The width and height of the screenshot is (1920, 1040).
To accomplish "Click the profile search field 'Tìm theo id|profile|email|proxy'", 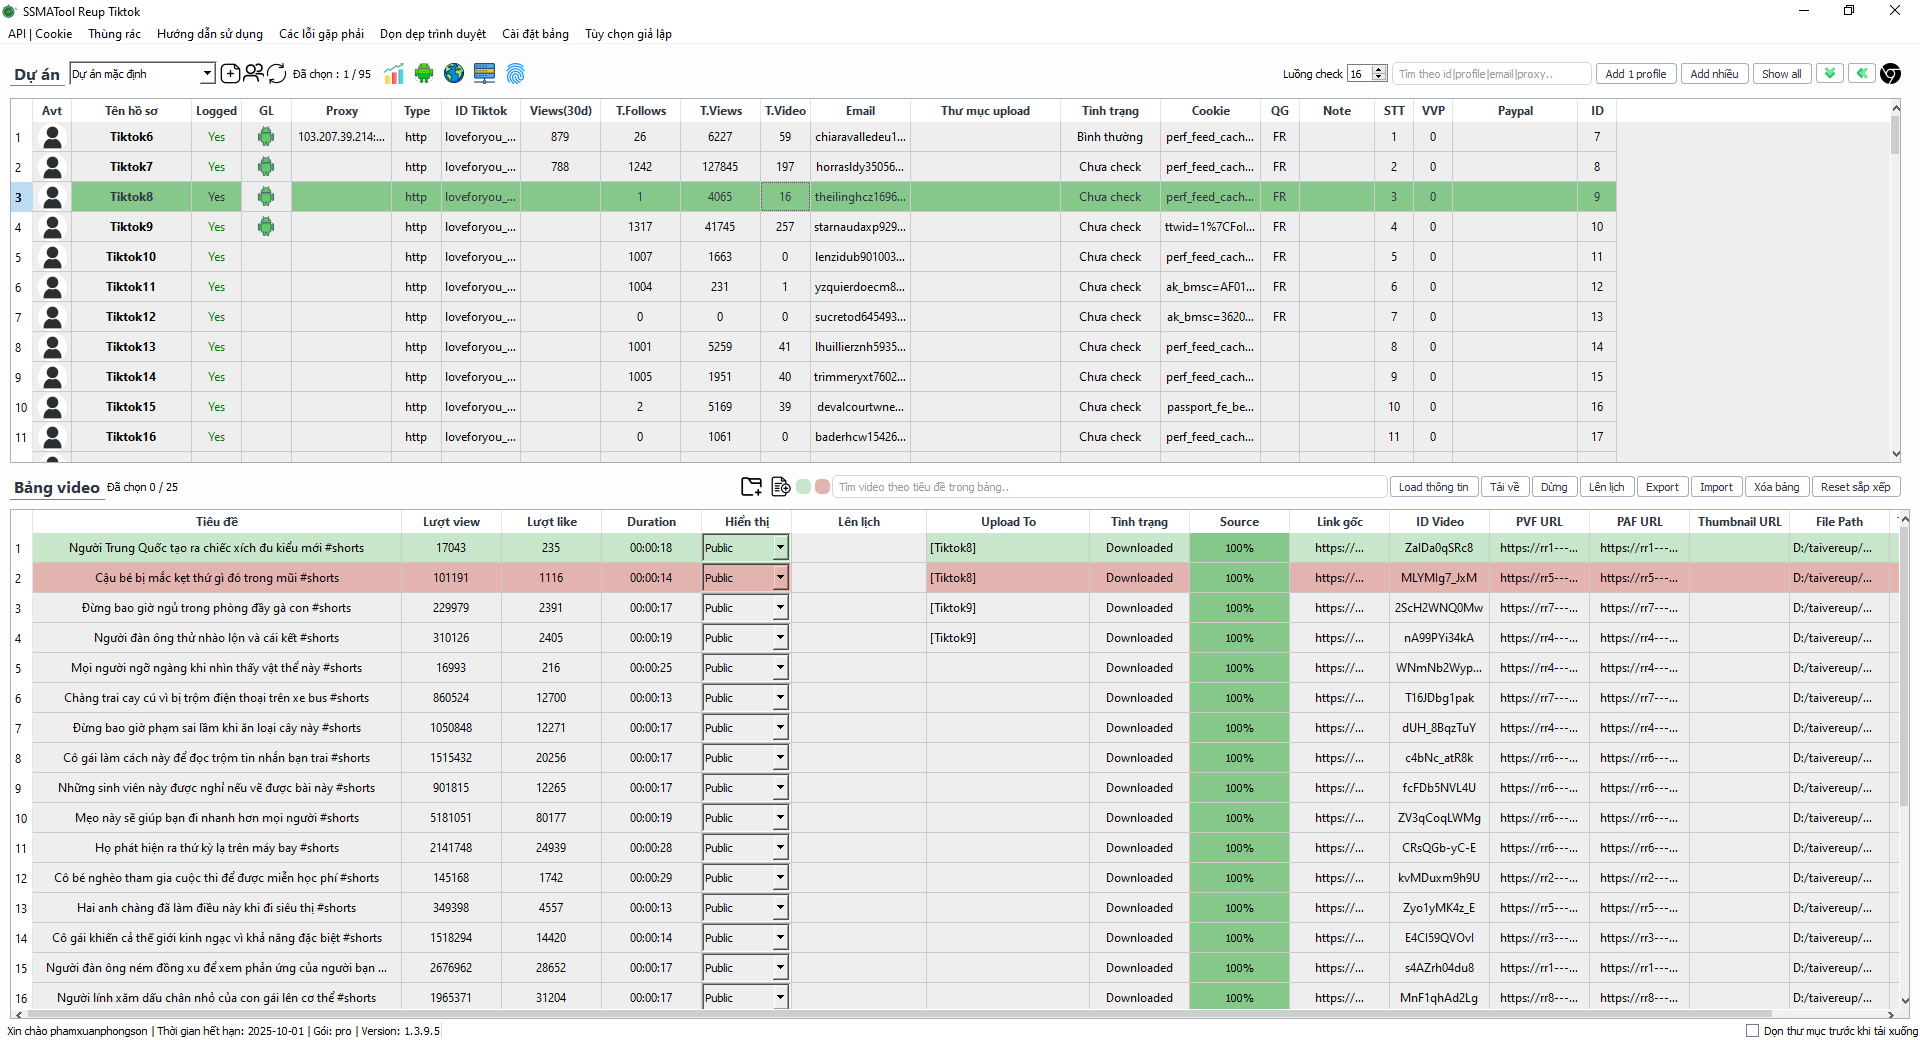I will (1491, 73).
